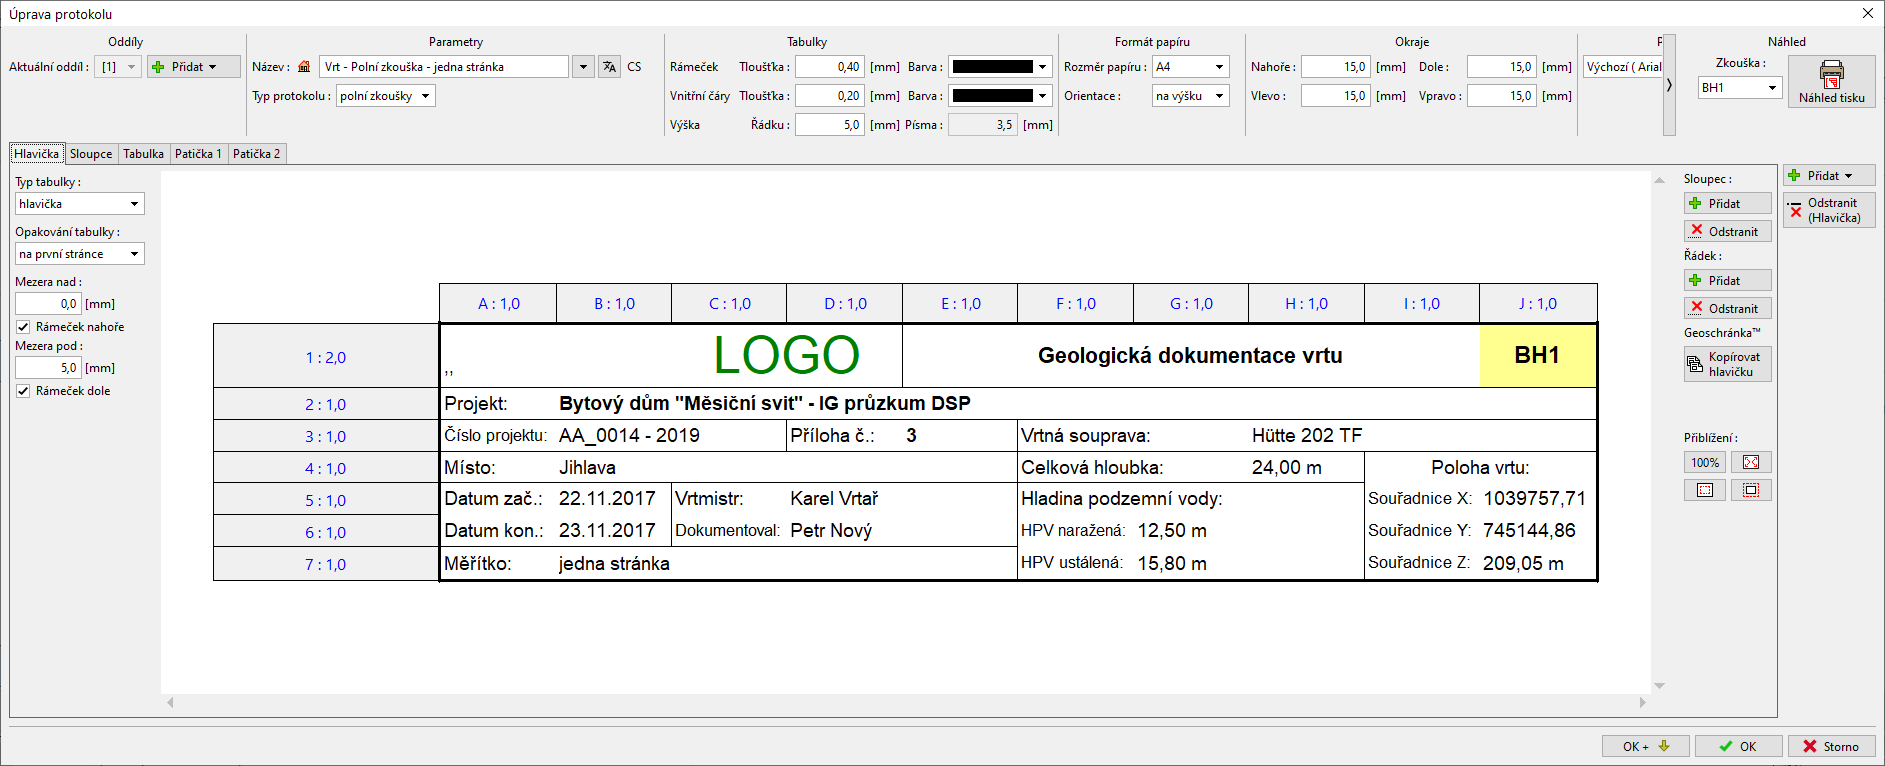The width and height of the screenshot is (1885, 766).
Task: Click the Vnitřní čáry Tloušťka 0,20 field
Action: tap(829, 96)
